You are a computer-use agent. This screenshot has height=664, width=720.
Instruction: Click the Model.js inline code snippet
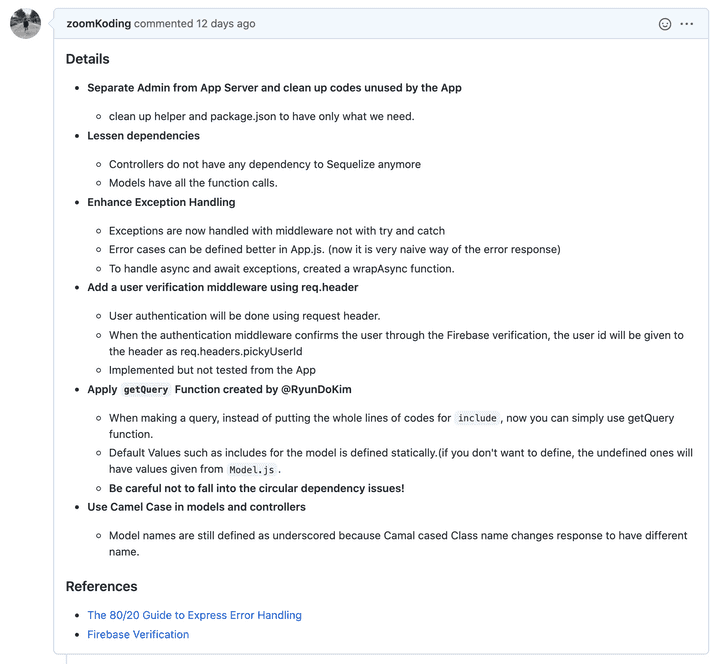252,469
